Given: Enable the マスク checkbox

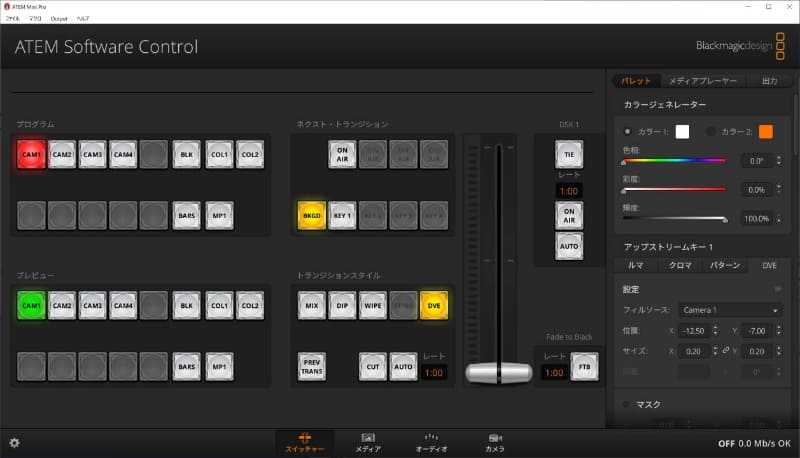Looking at the screenshot, I should (626, 404).
